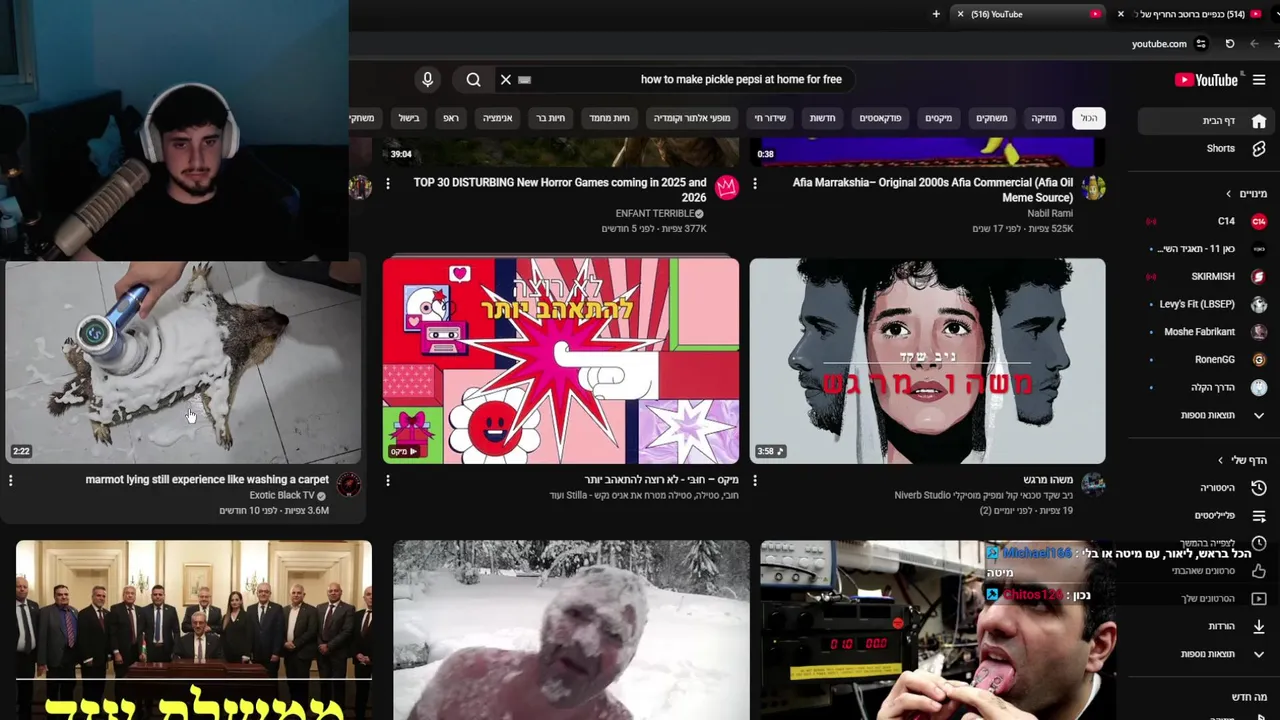Screen dimensions: 1280x720
Task: Click the YouTube logo
Action: click(x=1206, y=80)
